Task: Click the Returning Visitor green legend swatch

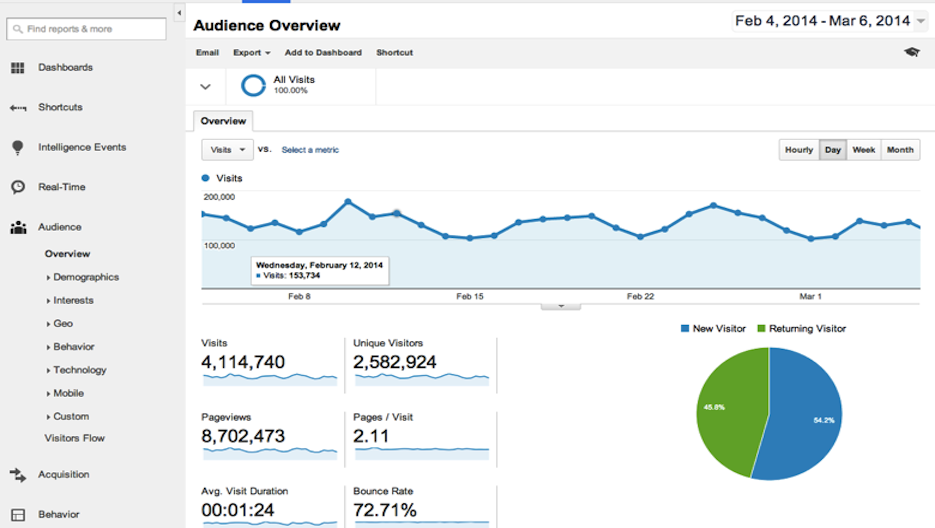Action: (x=761, y=328)
